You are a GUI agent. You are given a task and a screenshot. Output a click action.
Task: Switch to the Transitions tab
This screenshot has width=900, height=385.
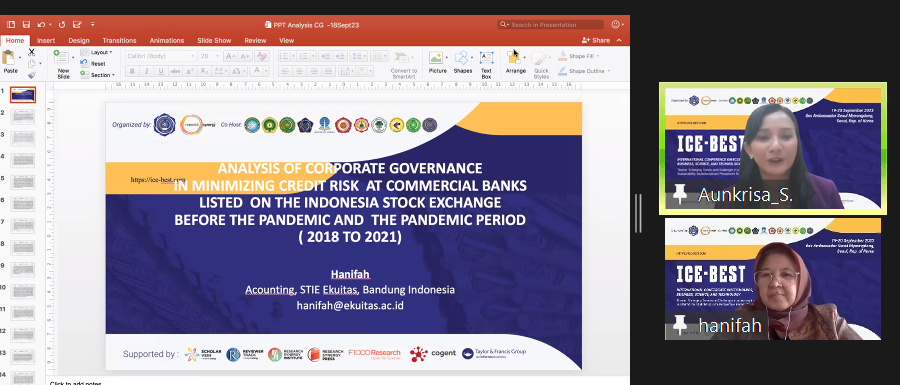point(119,41)
